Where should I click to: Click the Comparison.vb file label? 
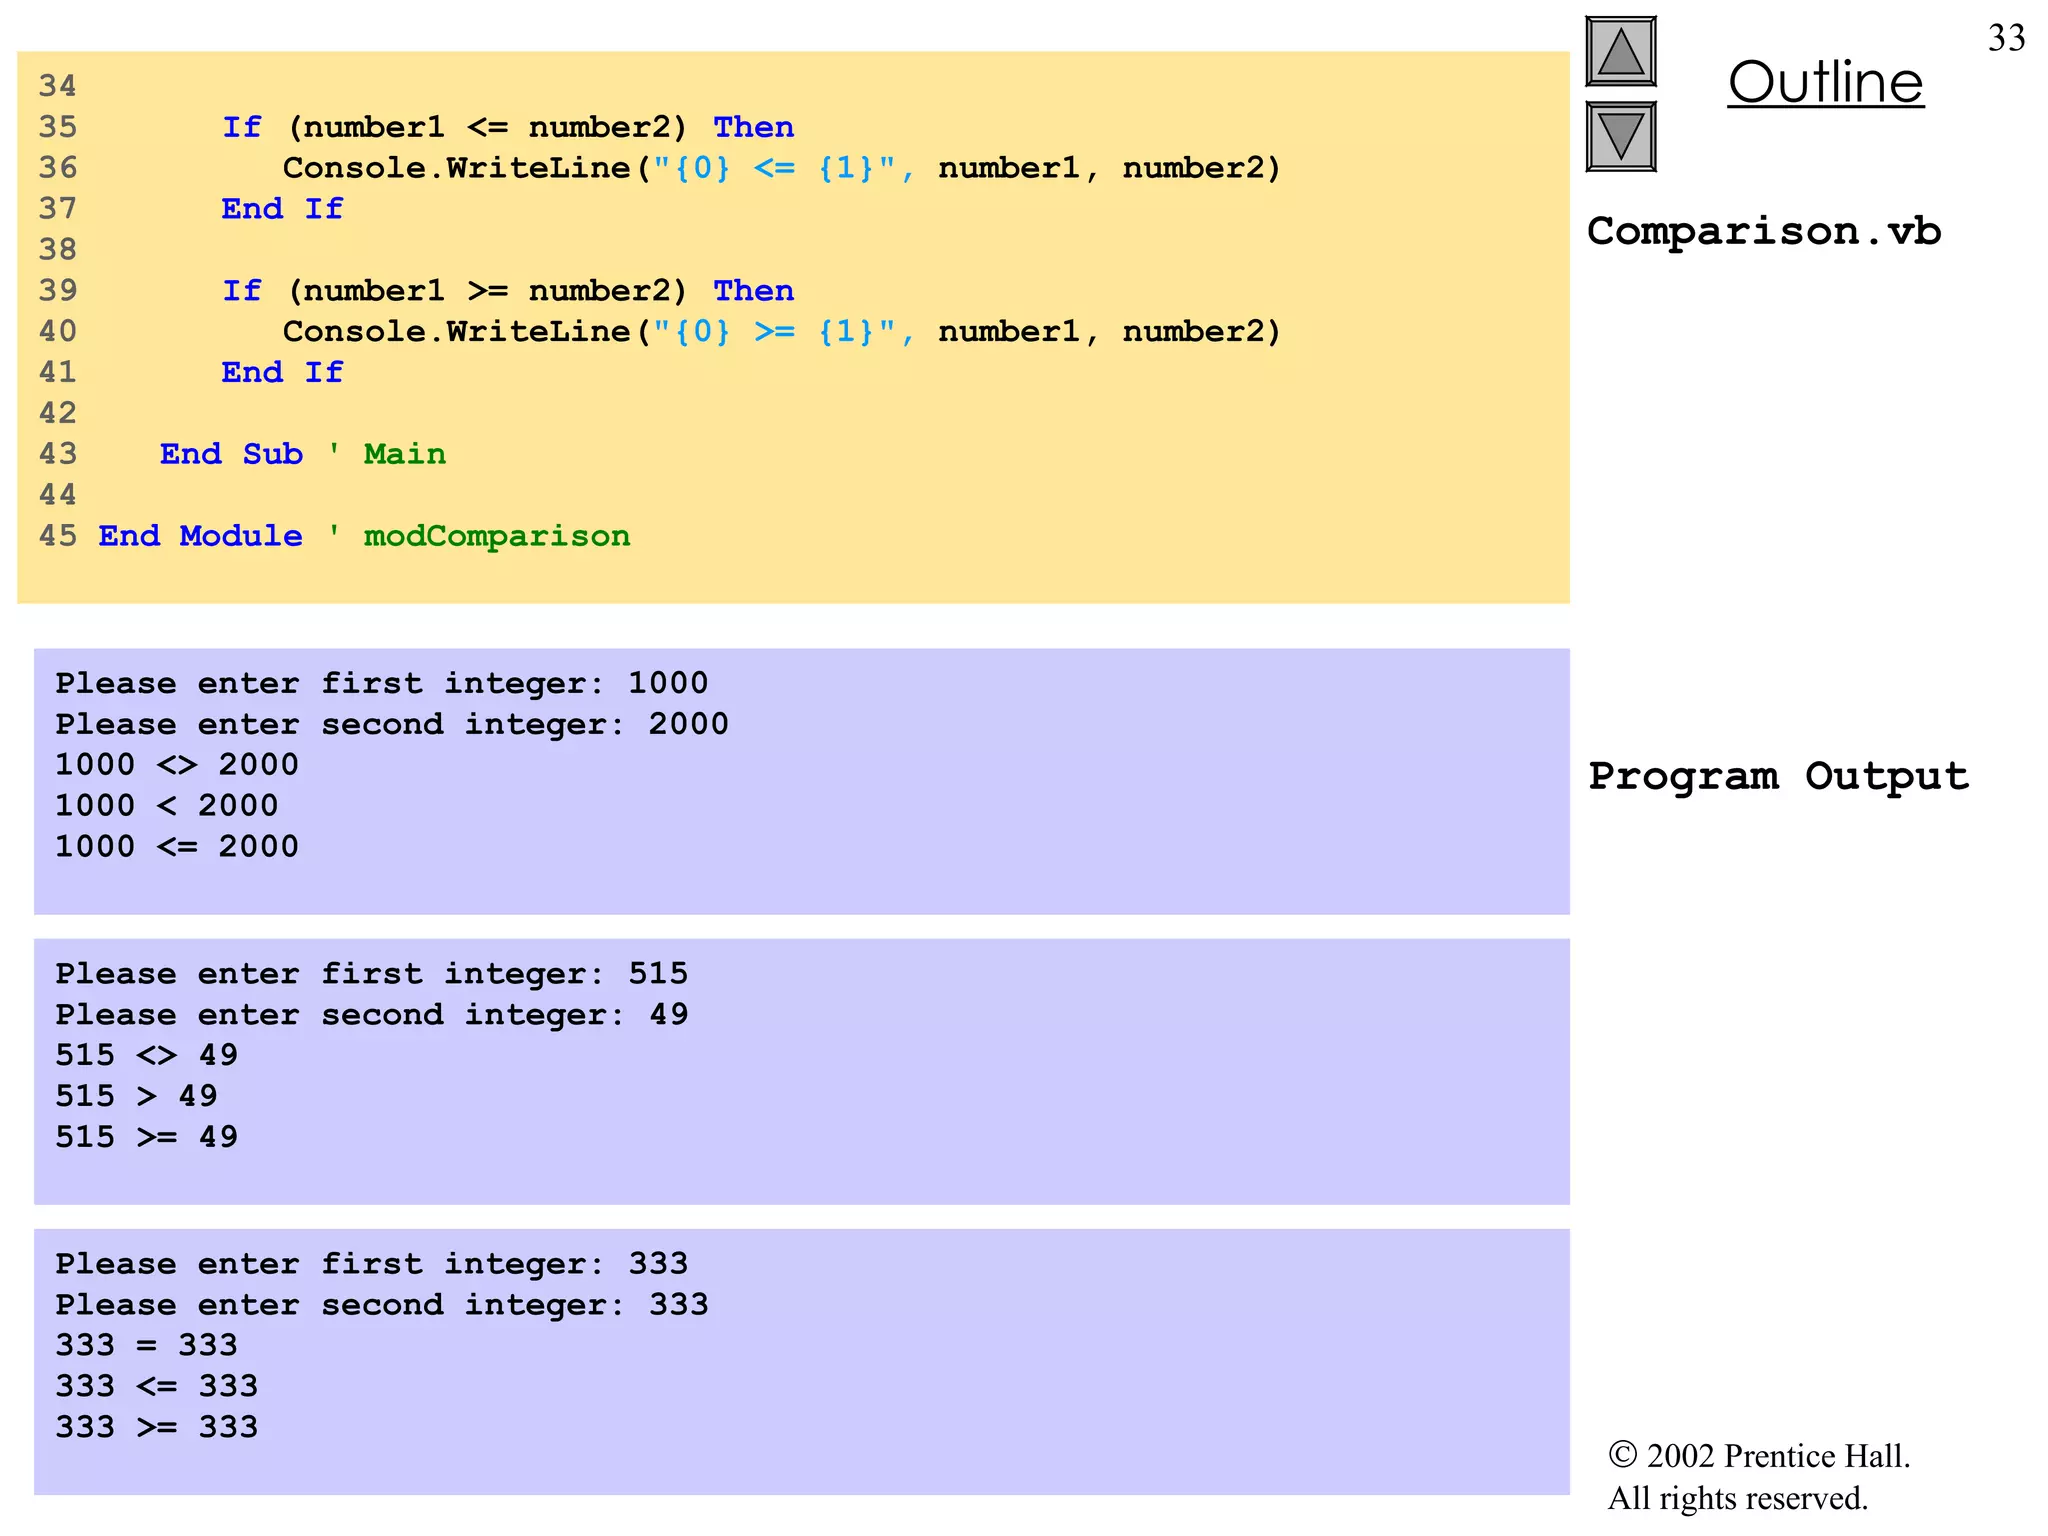click(x=1763, y=232)
